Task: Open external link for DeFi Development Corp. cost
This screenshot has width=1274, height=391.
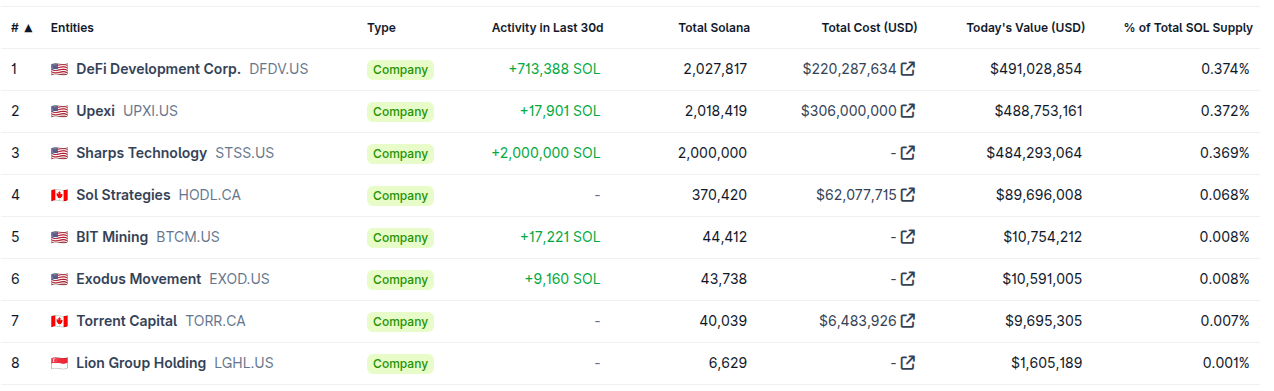Action: coord(908,69)
